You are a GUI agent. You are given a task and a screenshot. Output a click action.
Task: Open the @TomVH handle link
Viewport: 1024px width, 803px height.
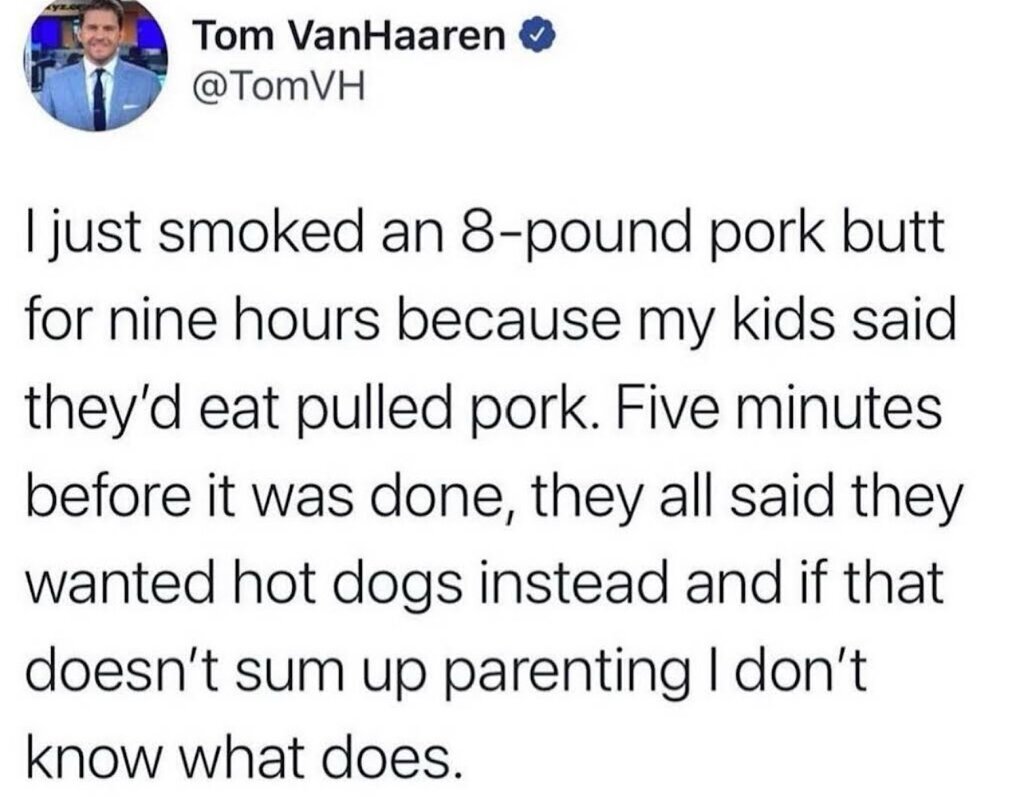pos(278,87)
